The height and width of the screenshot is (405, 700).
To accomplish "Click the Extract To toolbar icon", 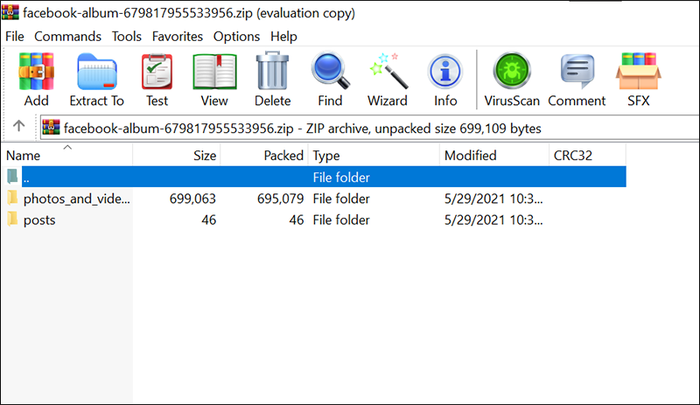I will click(97, 80).
